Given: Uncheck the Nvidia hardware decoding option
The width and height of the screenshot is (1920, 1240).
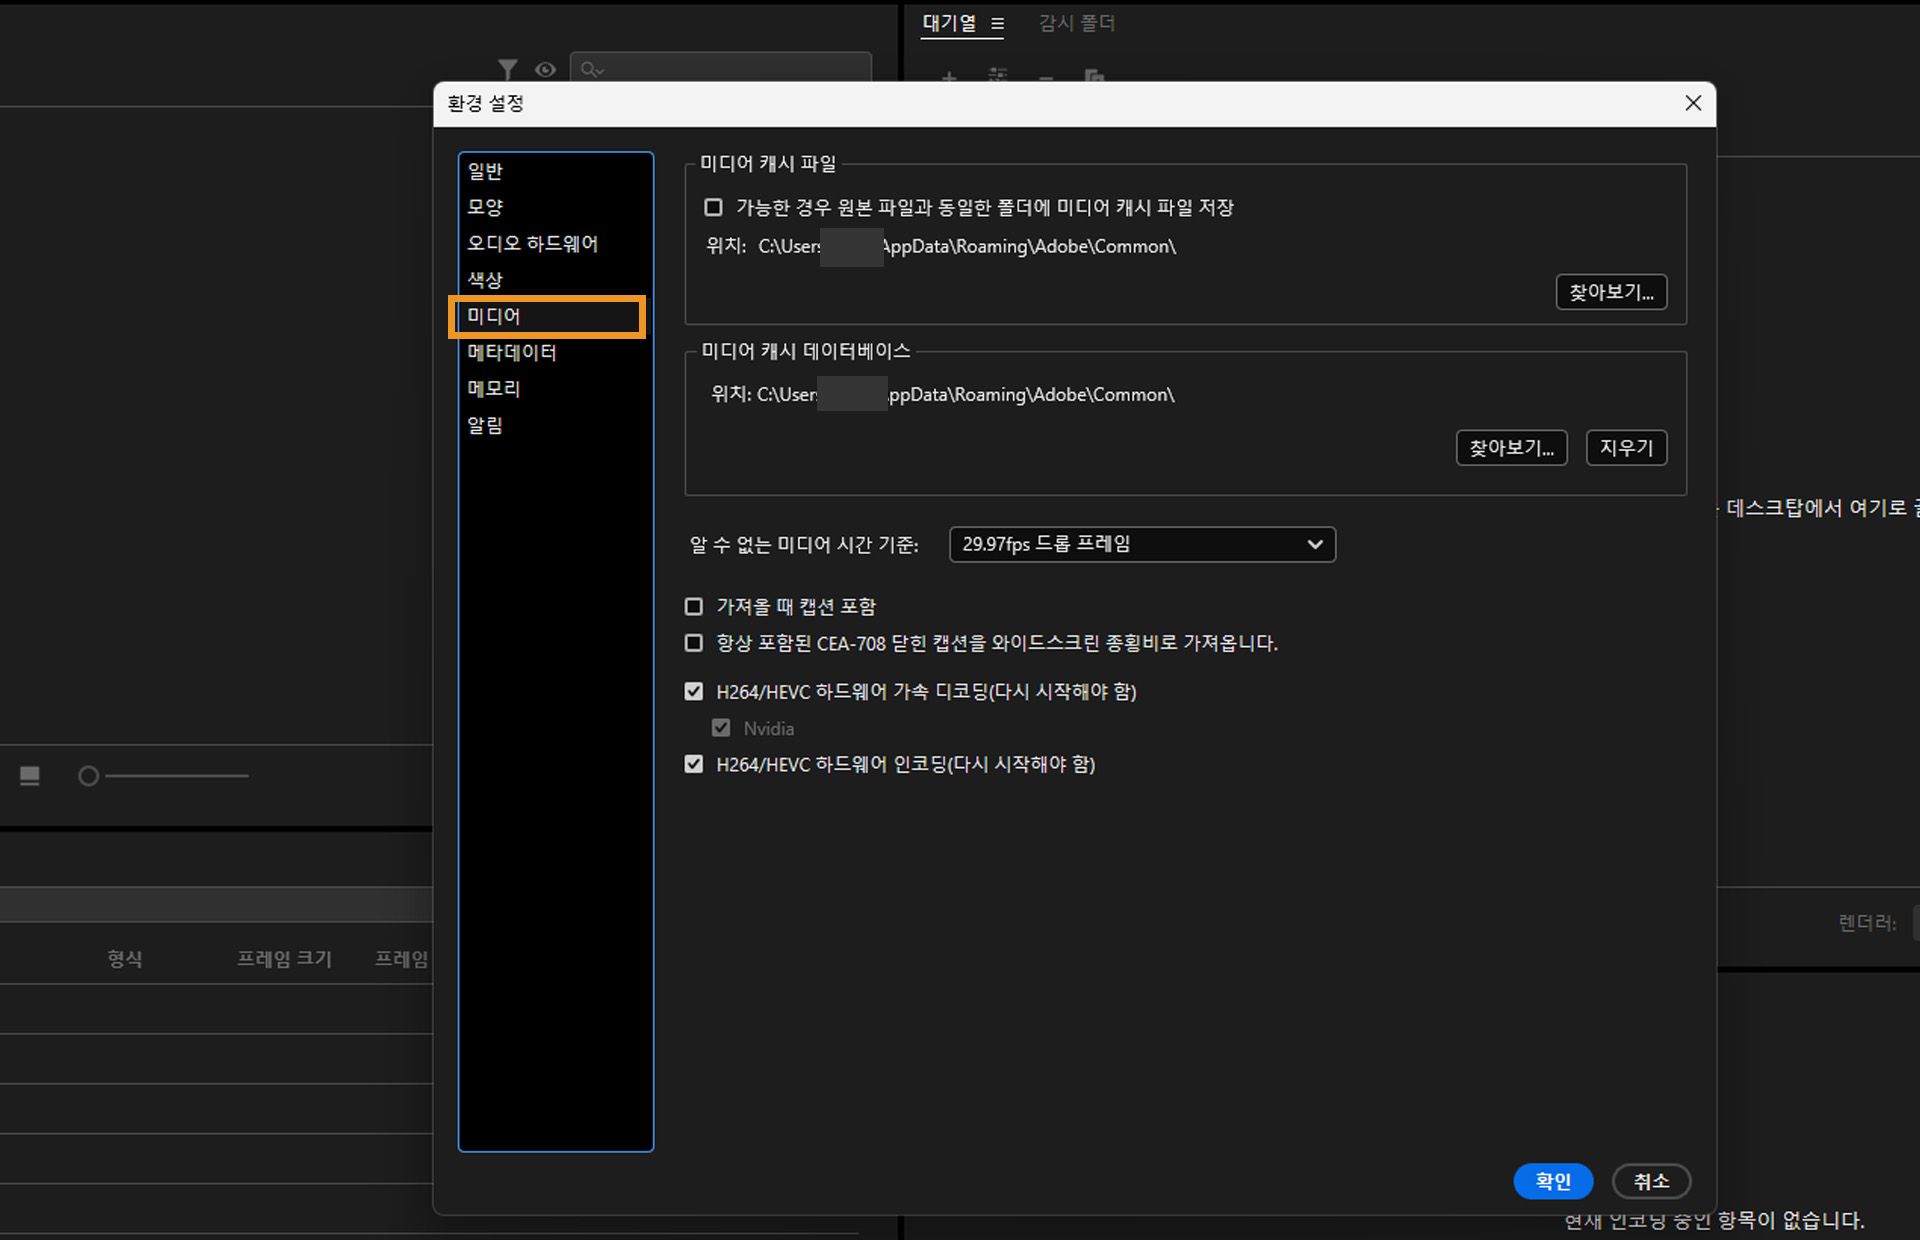Looking at the screenshot, I should pos(721,727).
